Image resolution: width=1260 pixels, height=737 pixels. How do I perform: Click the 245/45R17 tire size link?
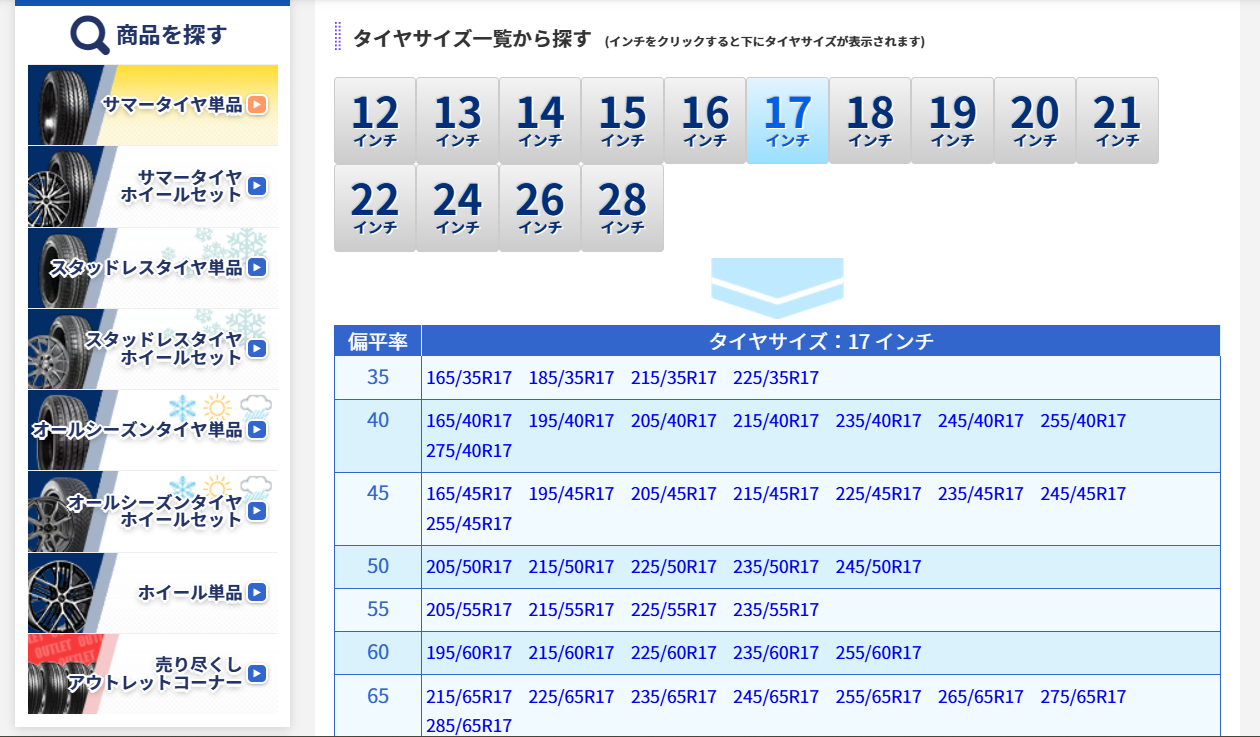1083,494
